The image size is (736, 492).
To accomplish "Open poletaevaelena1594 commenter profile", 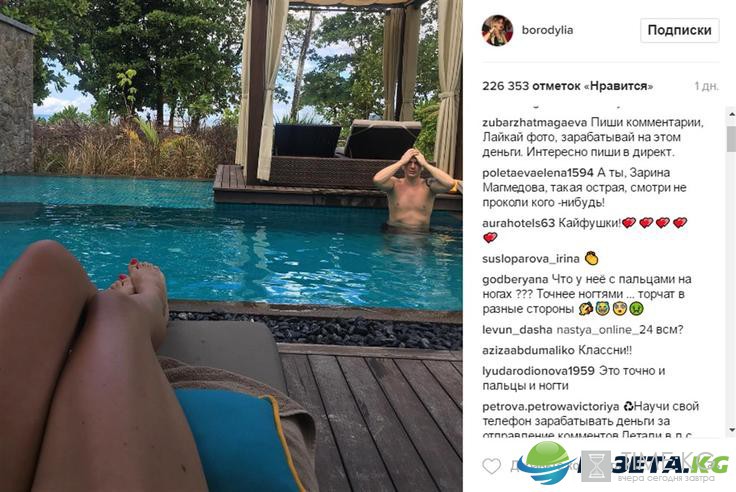I will 538,173.
